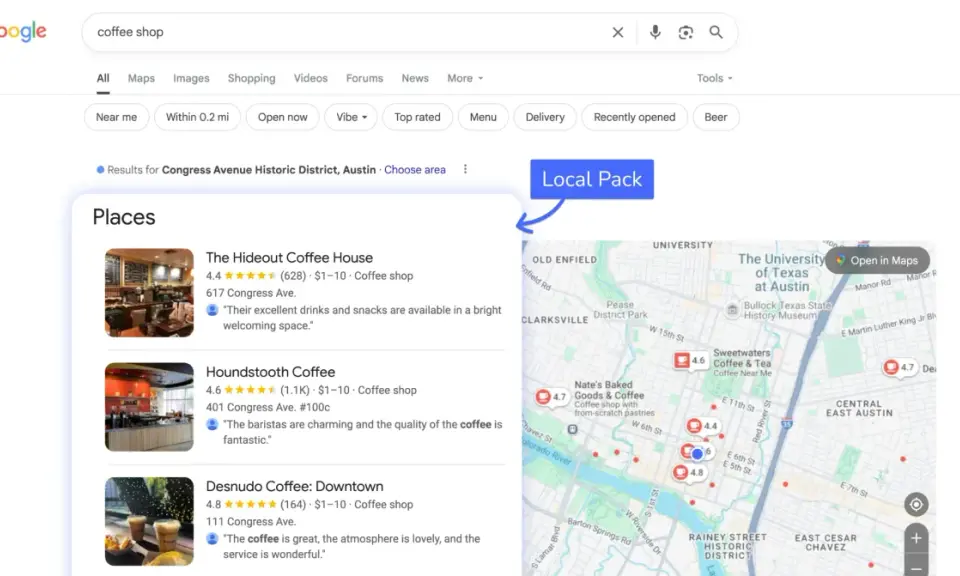The width and height of the screenshot is (960, 576).
Task: Start voice search with the microphone icon
Action: [655, 32]
